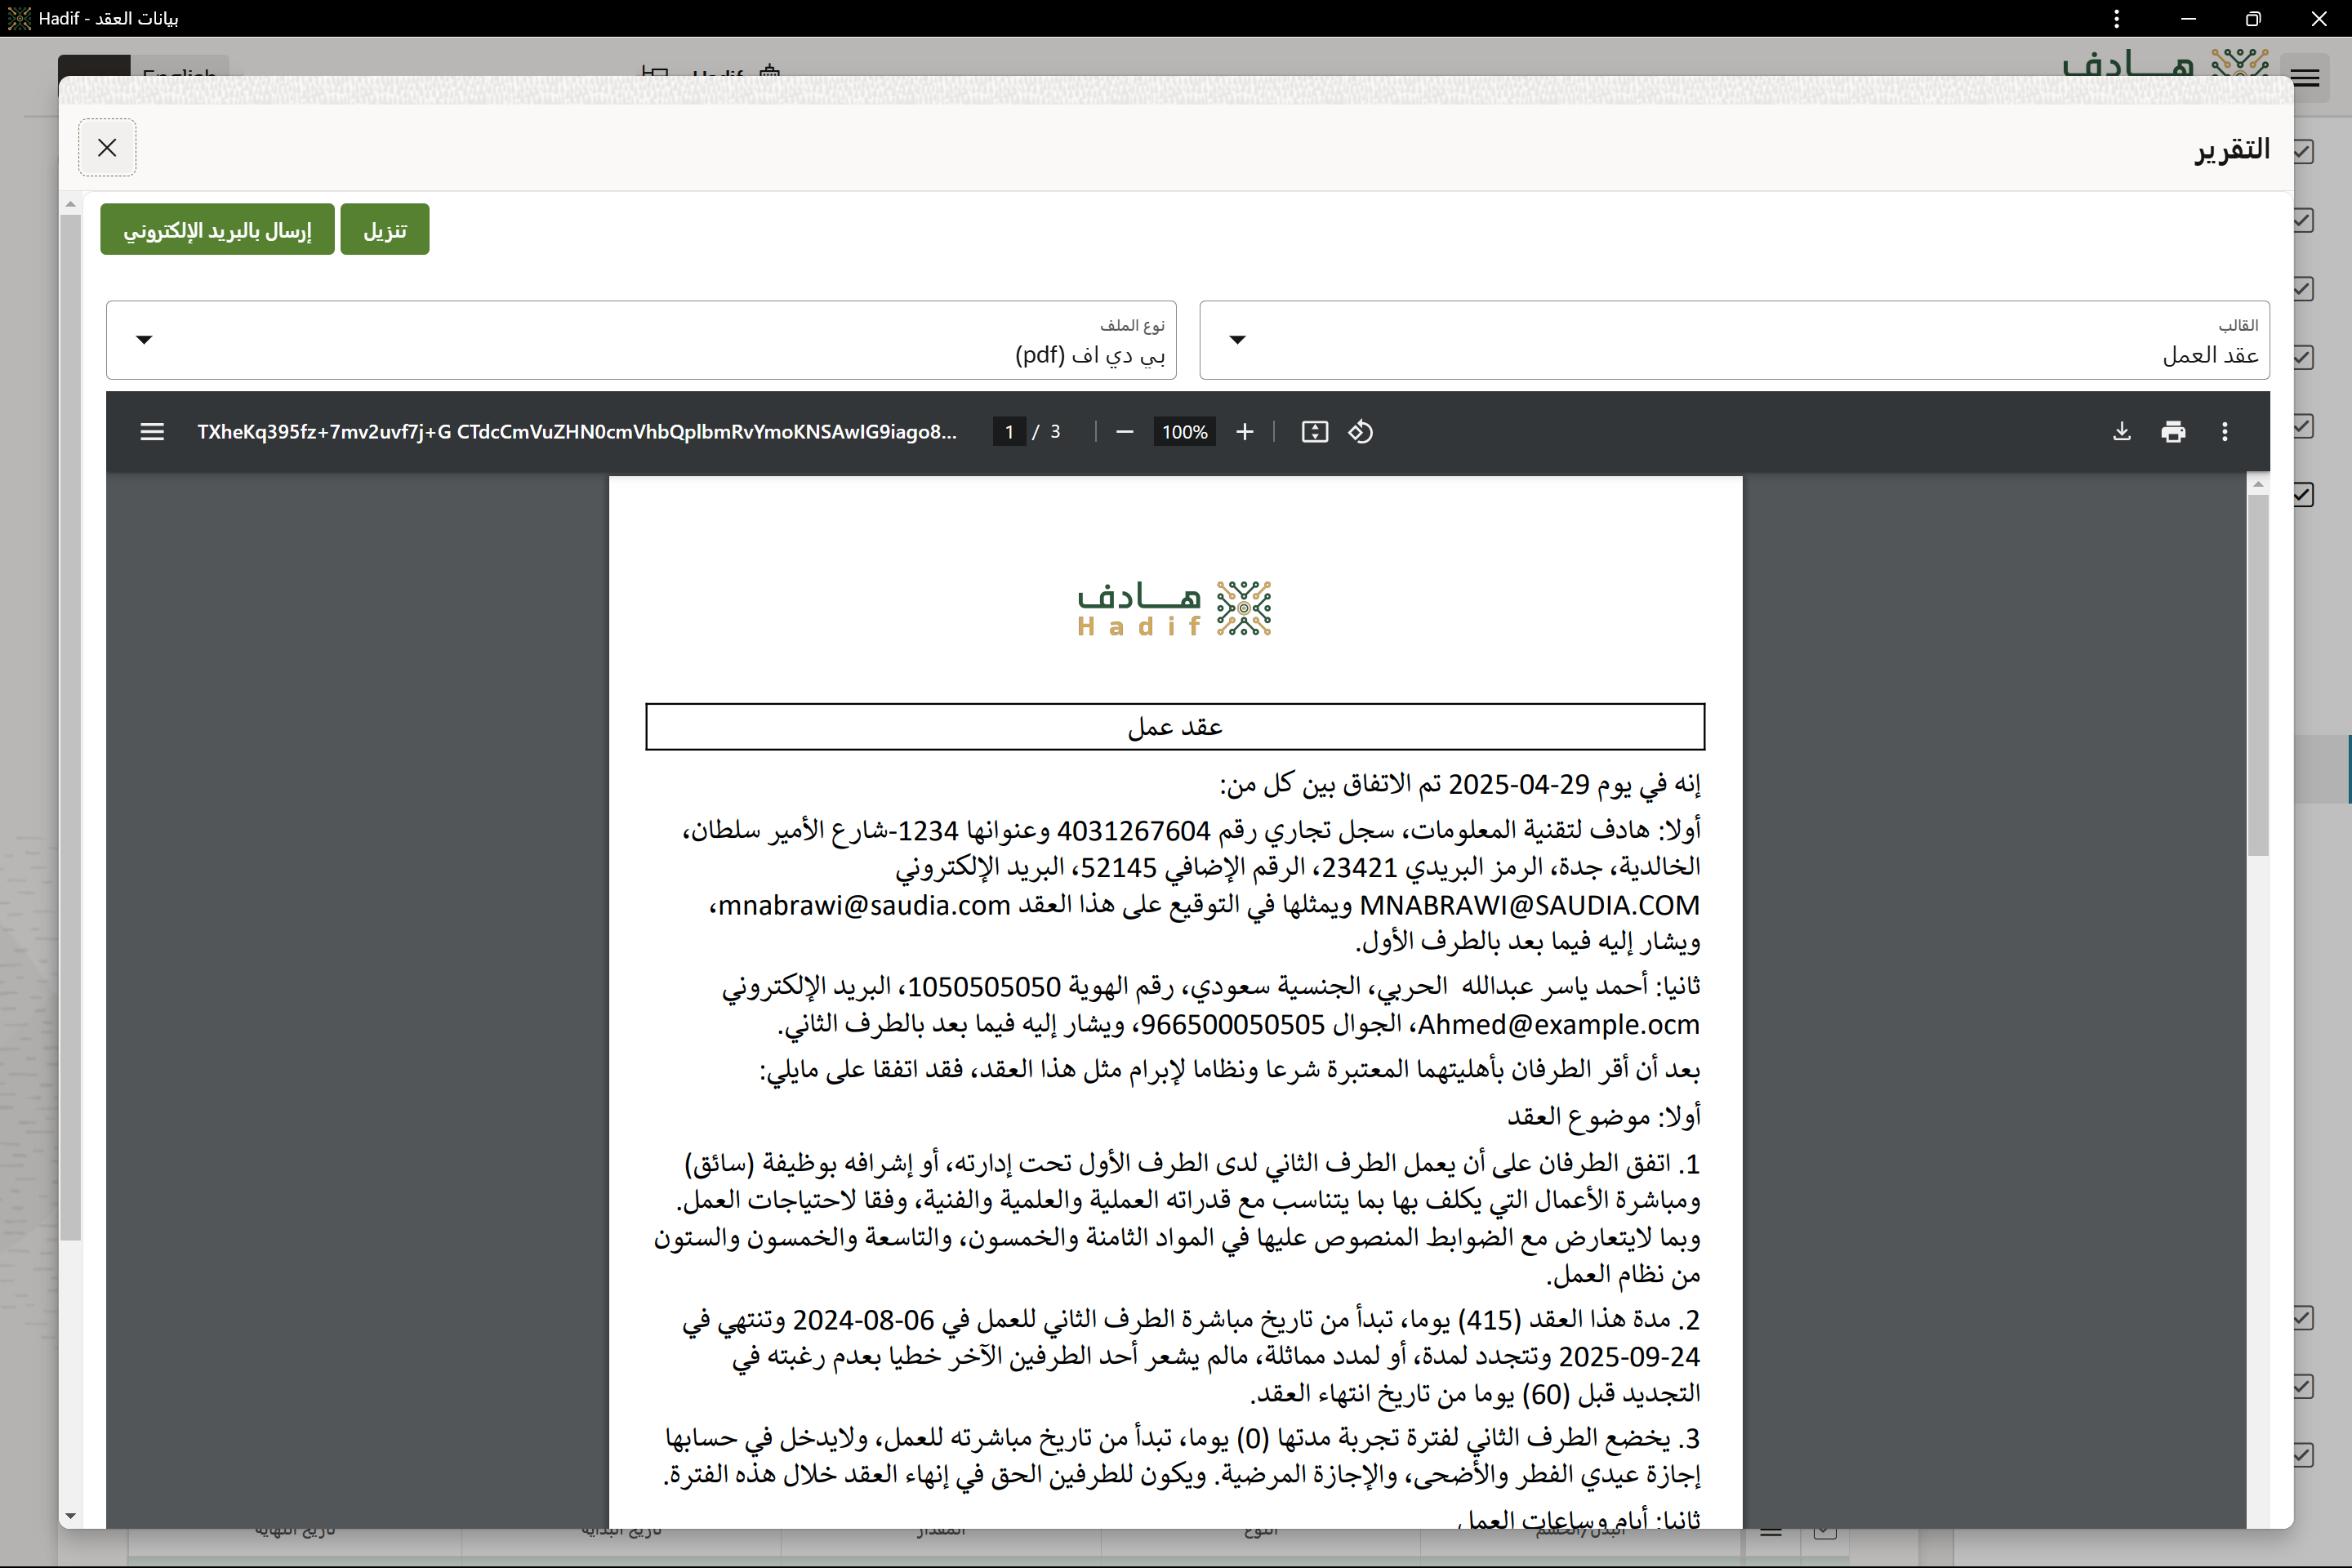Click the lowercase mnabrawi@saudia.com text
The height and width of the screenshot is (1568, 2352).
(864, 905)
